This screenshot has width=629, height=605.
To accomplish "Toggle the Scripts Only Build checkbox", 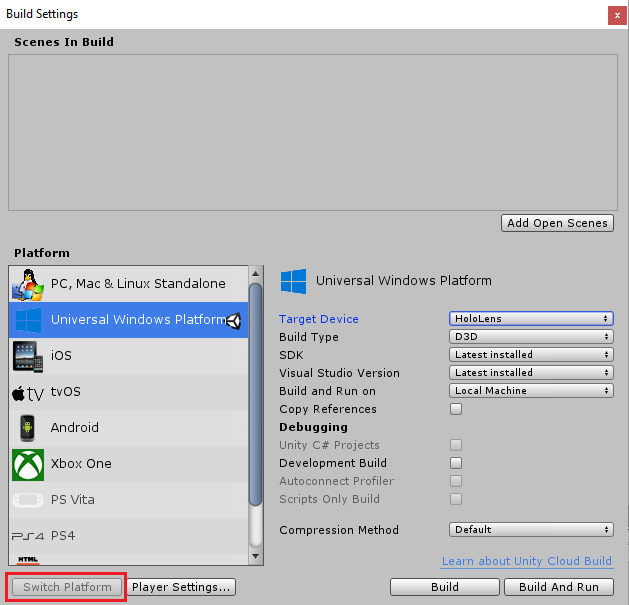I will 456,499.
